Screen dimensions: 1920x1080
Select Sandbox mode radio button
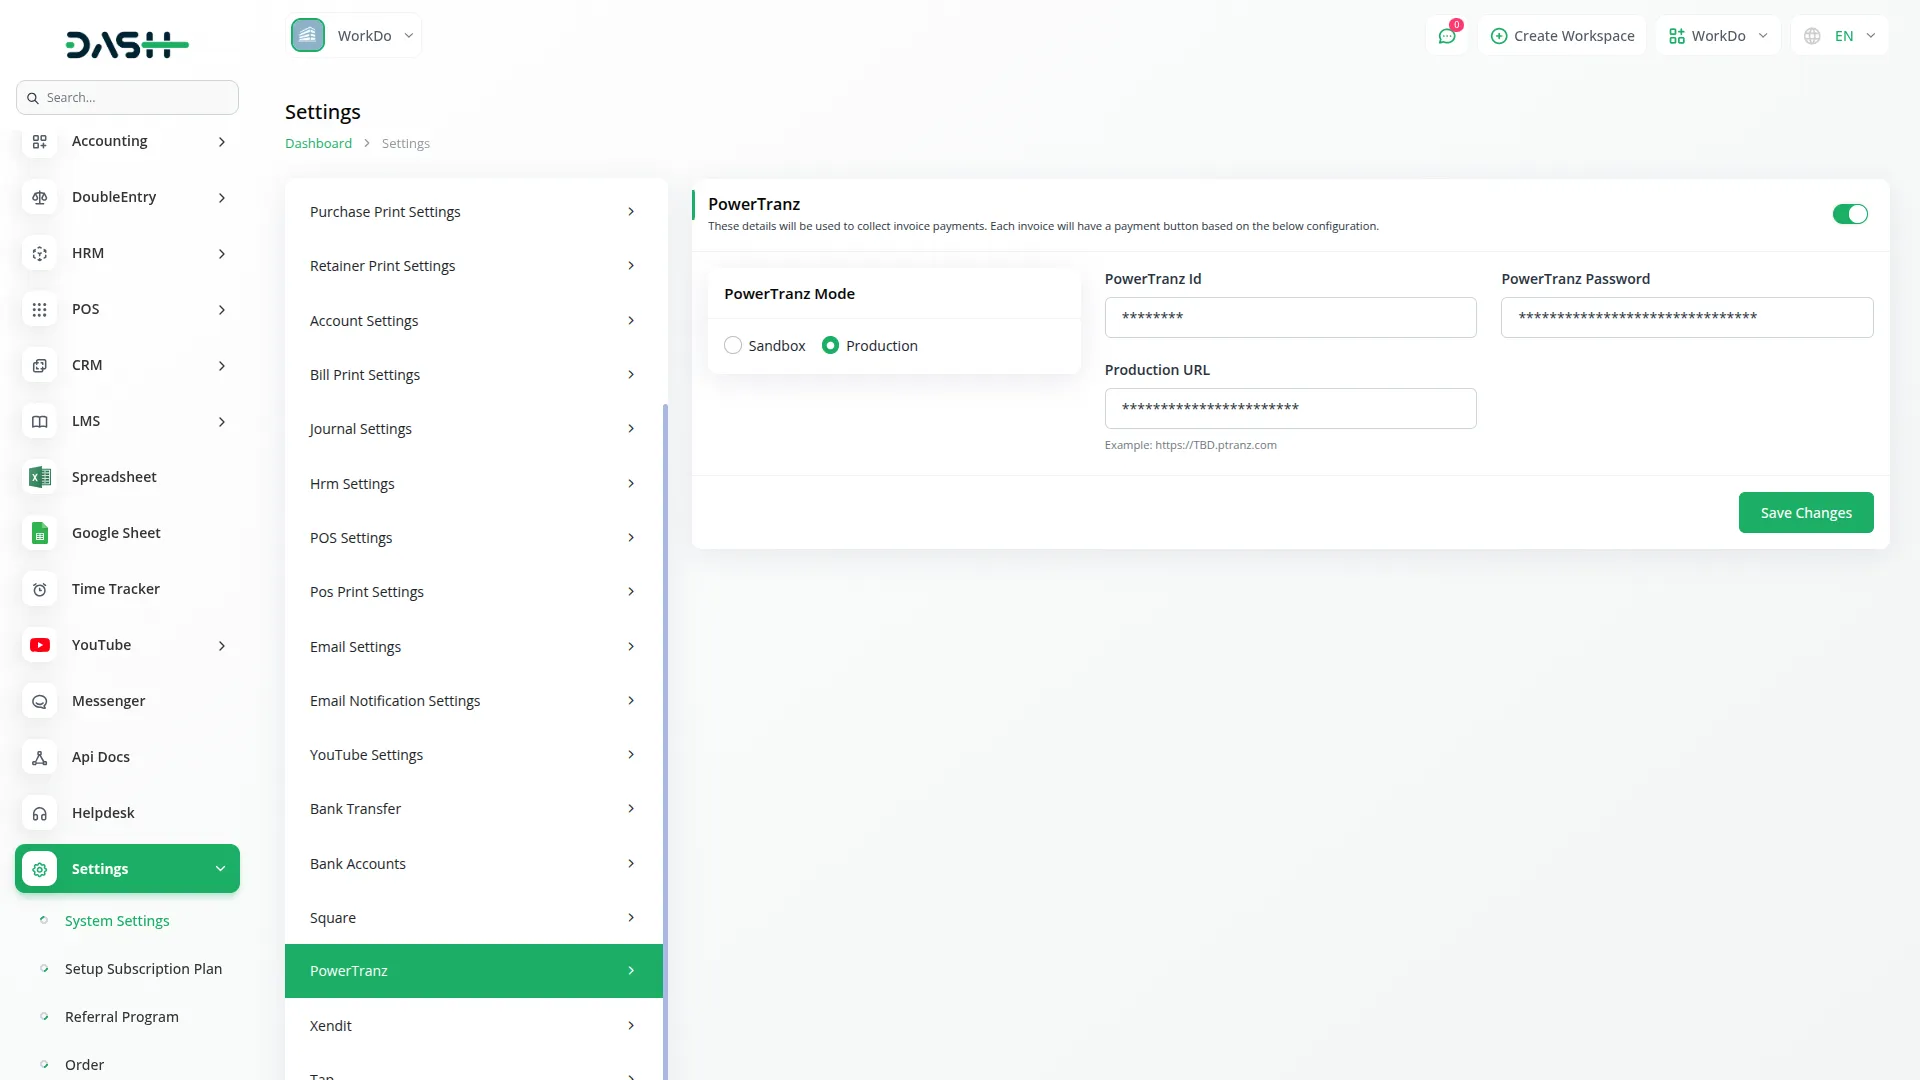[733, 345]
